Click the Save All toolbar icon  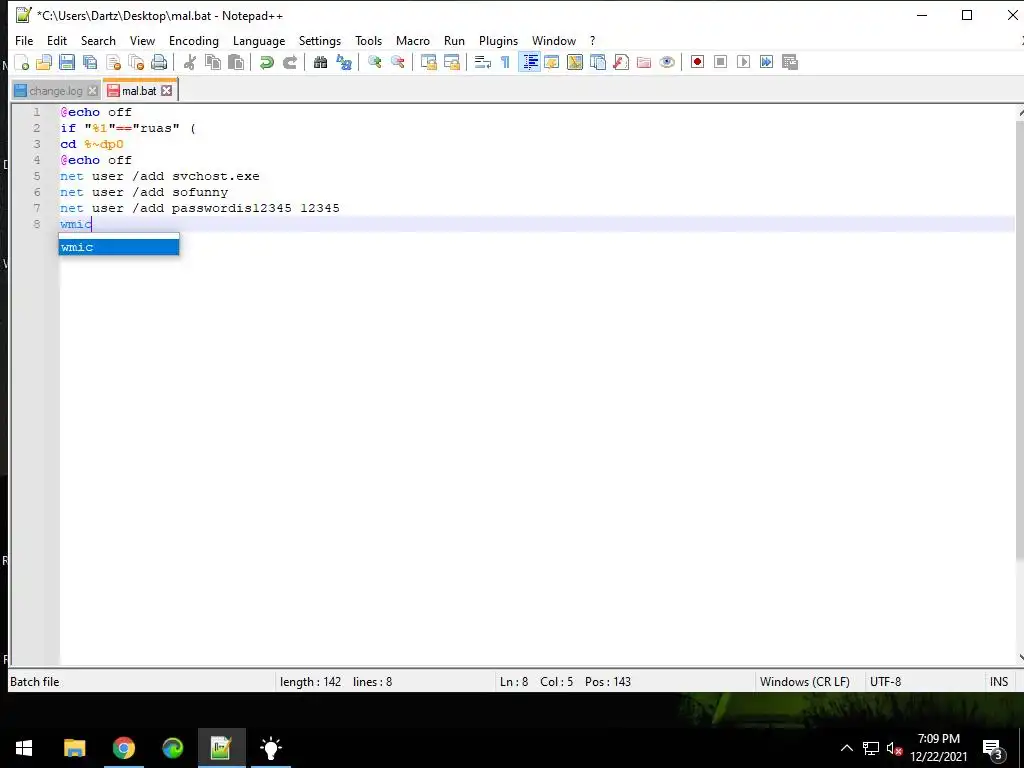(x=90, y=62)
